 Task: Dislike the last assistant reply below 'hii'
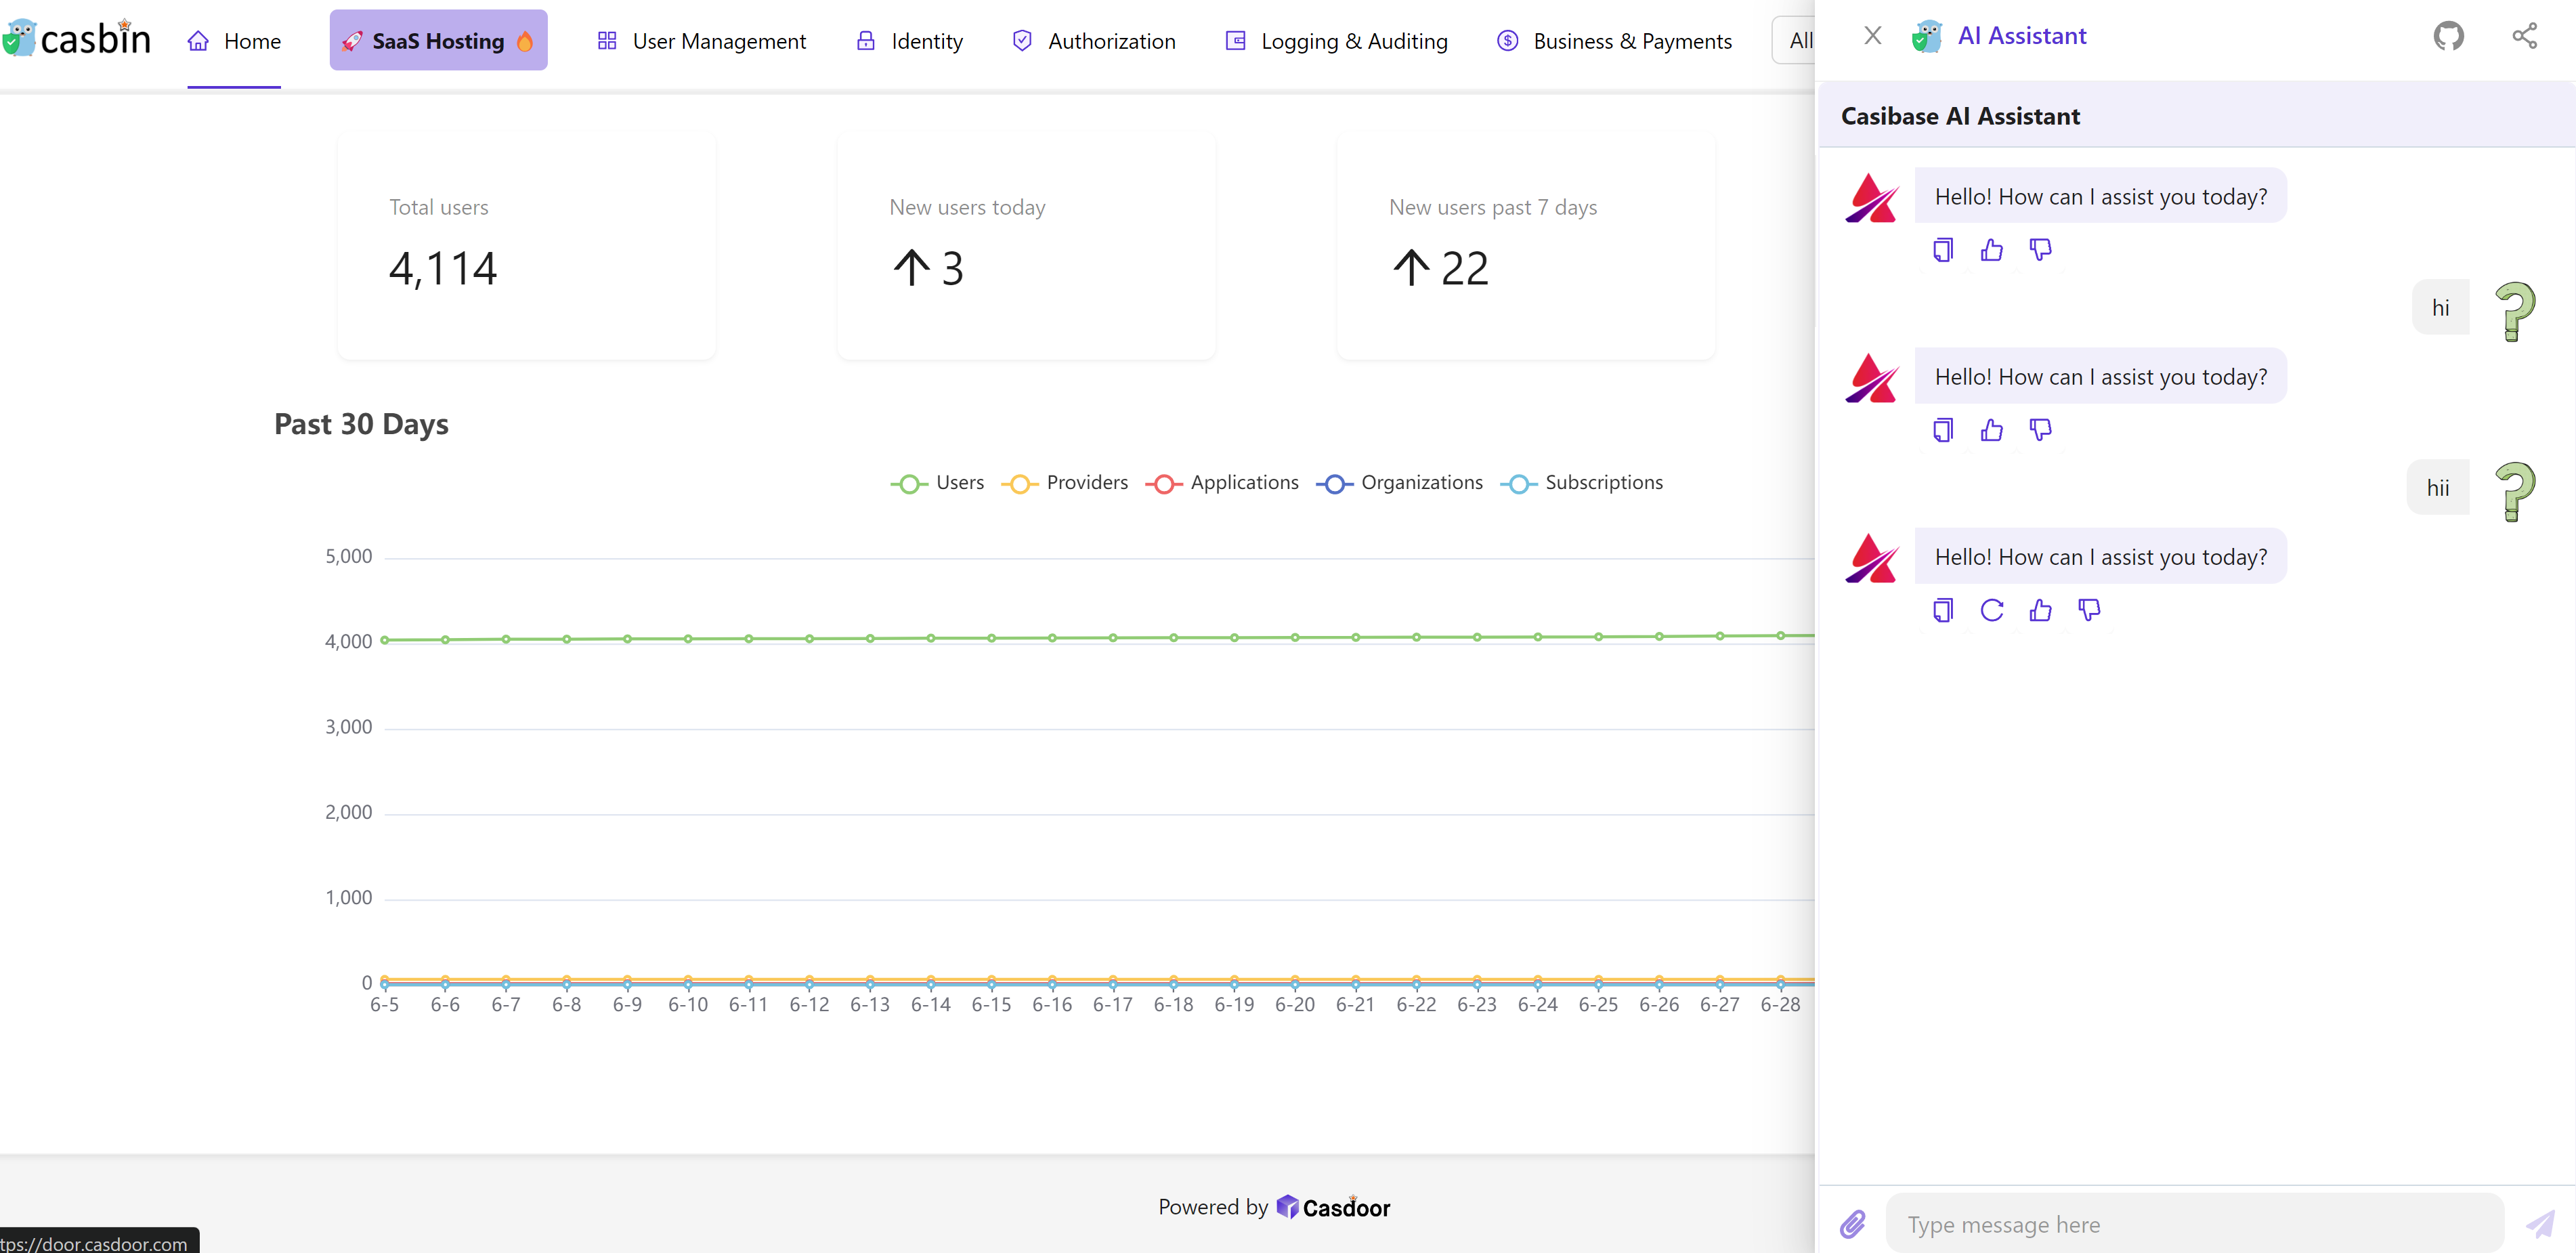2090,609
